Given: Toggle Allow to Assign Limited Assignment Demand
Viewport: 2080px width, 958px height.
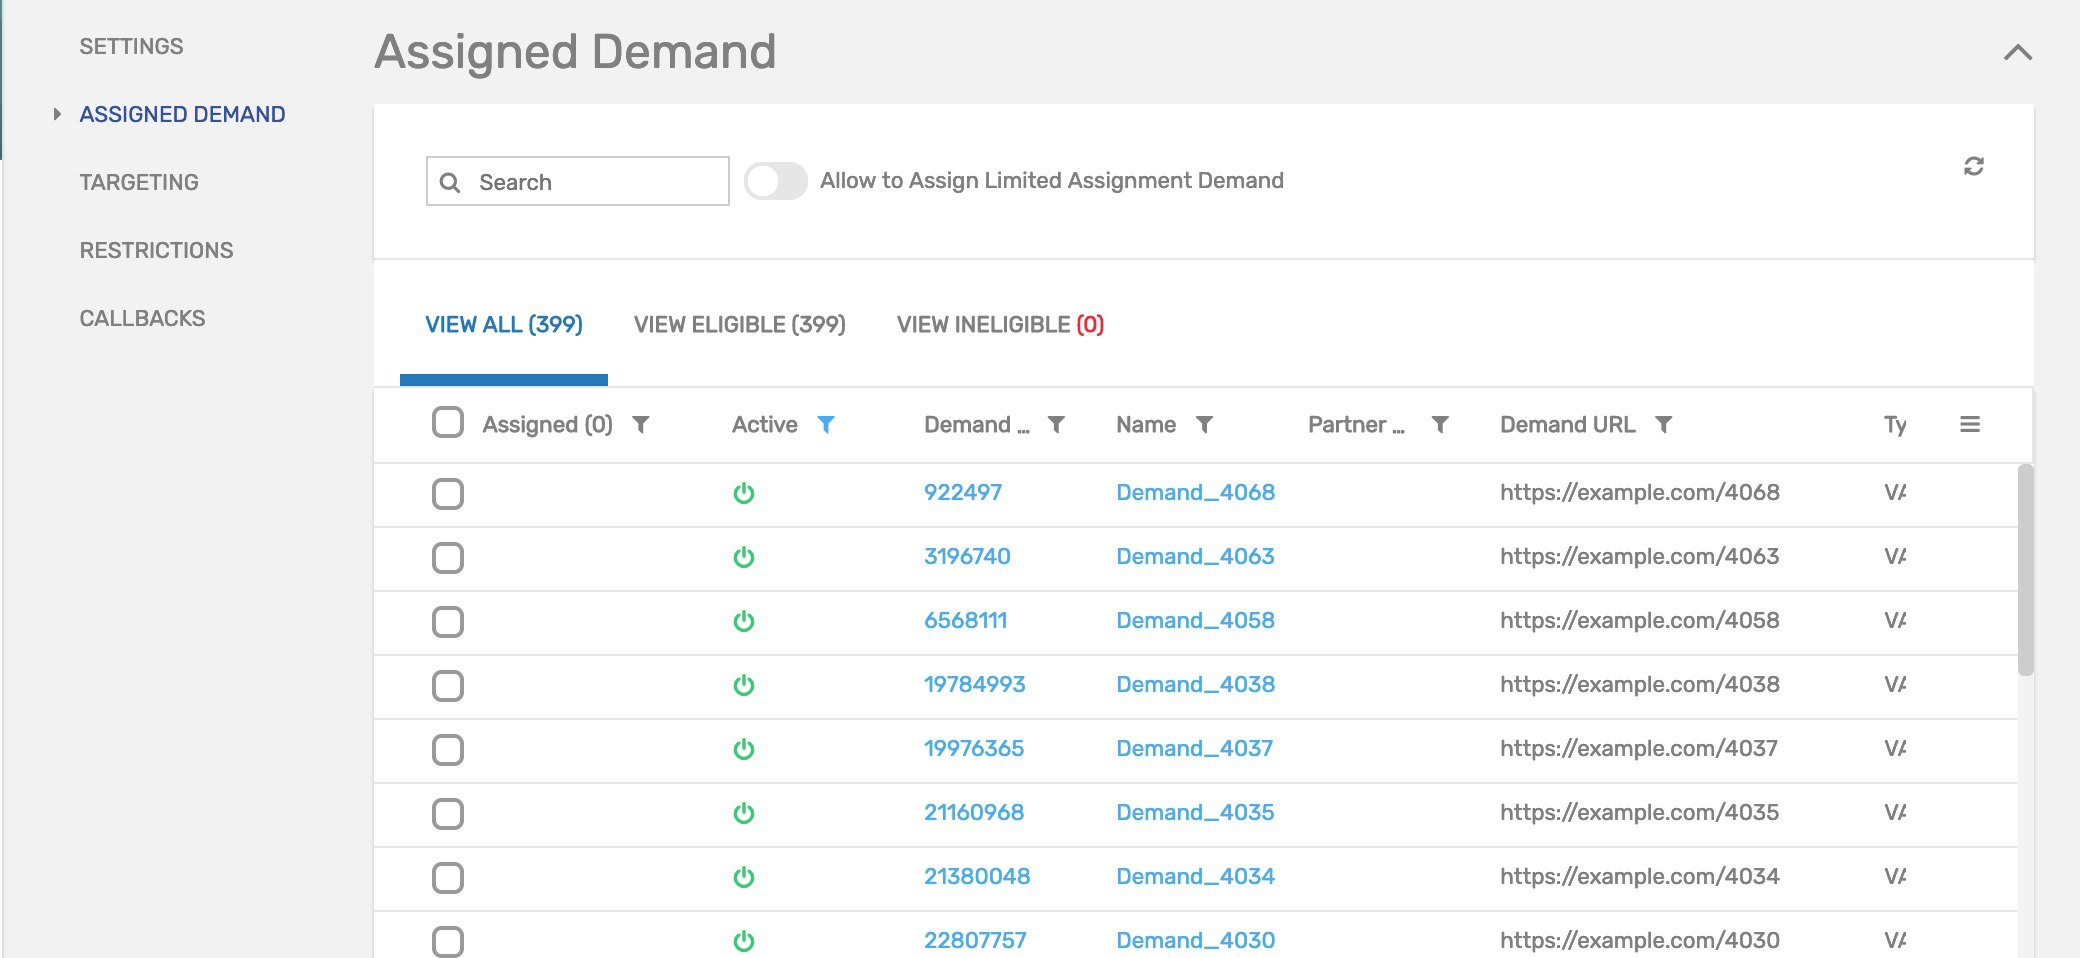Looking at the screenshot, I should (x=776, y=181).
